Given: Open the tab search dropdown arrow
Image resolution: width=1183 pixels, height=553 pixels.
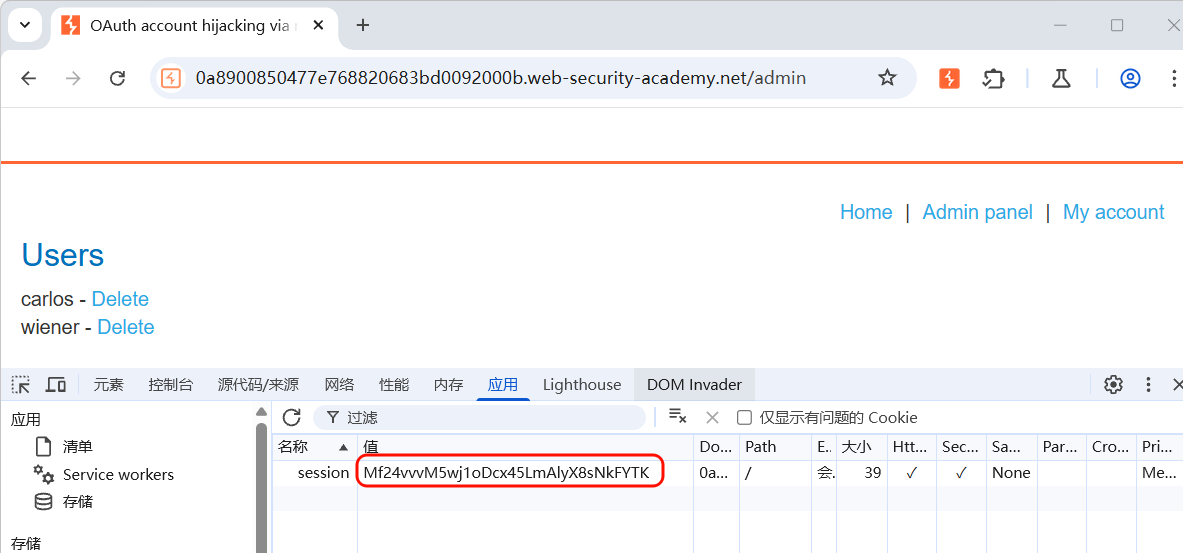Looking at the screenshot, I should (24, 25).
